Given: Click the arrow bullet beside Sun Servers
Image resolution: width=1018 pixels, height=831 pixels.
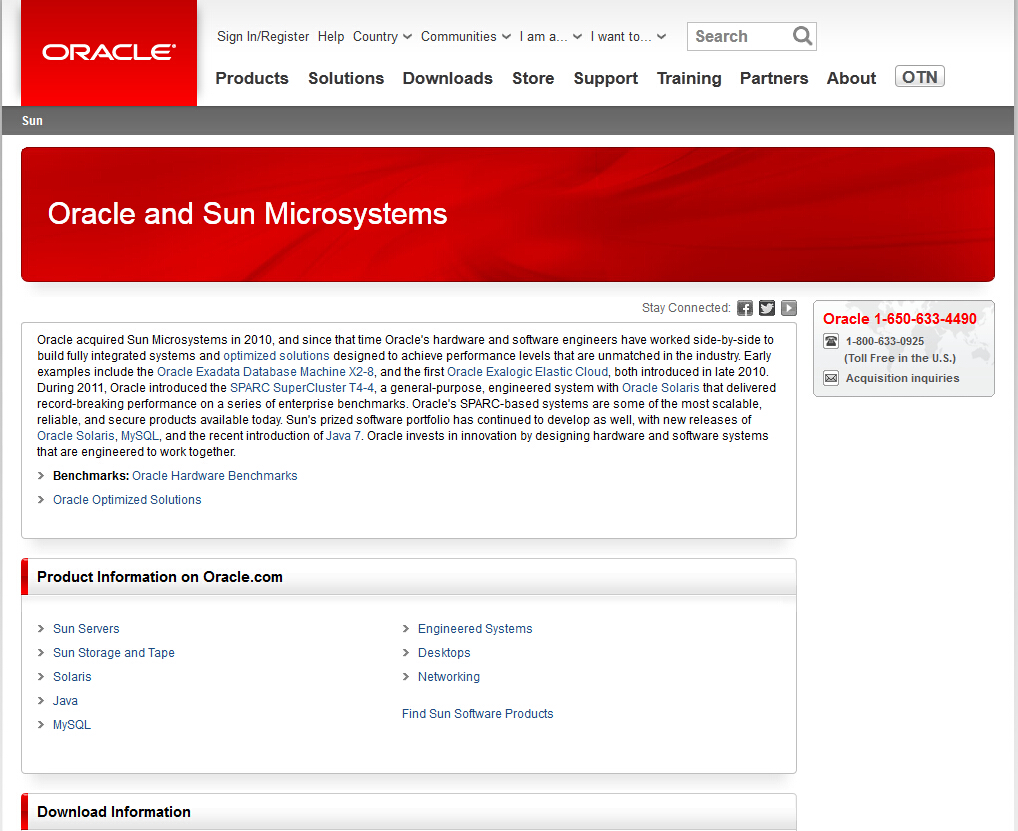Looking at the screenshot, I should click(x=41, y=628).
